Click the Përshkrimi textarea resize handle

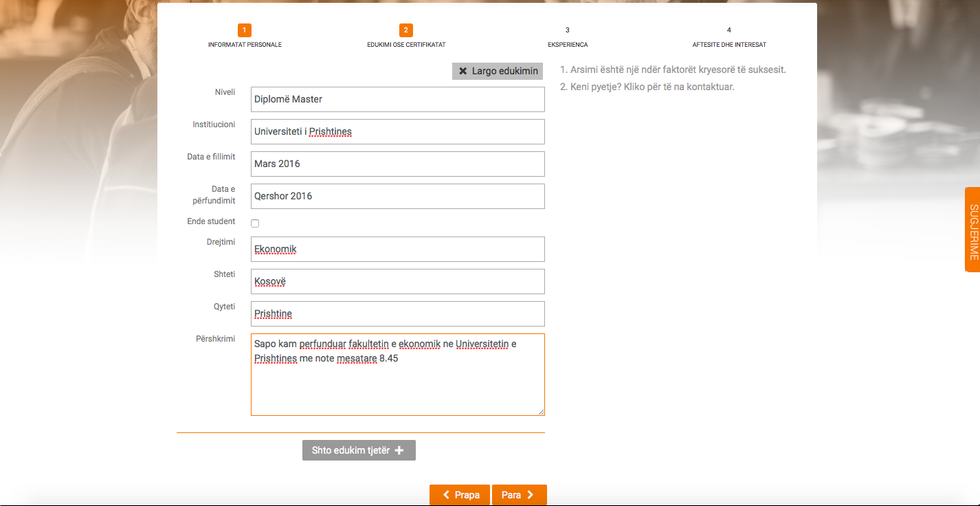point(540,410)
